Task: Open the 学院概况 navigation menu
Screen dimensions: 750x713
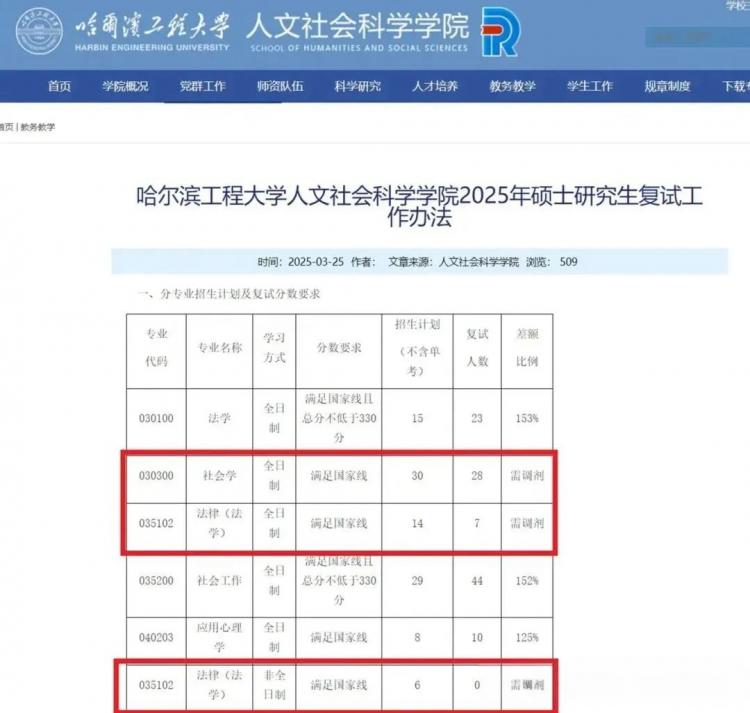Action: (125, 86)
